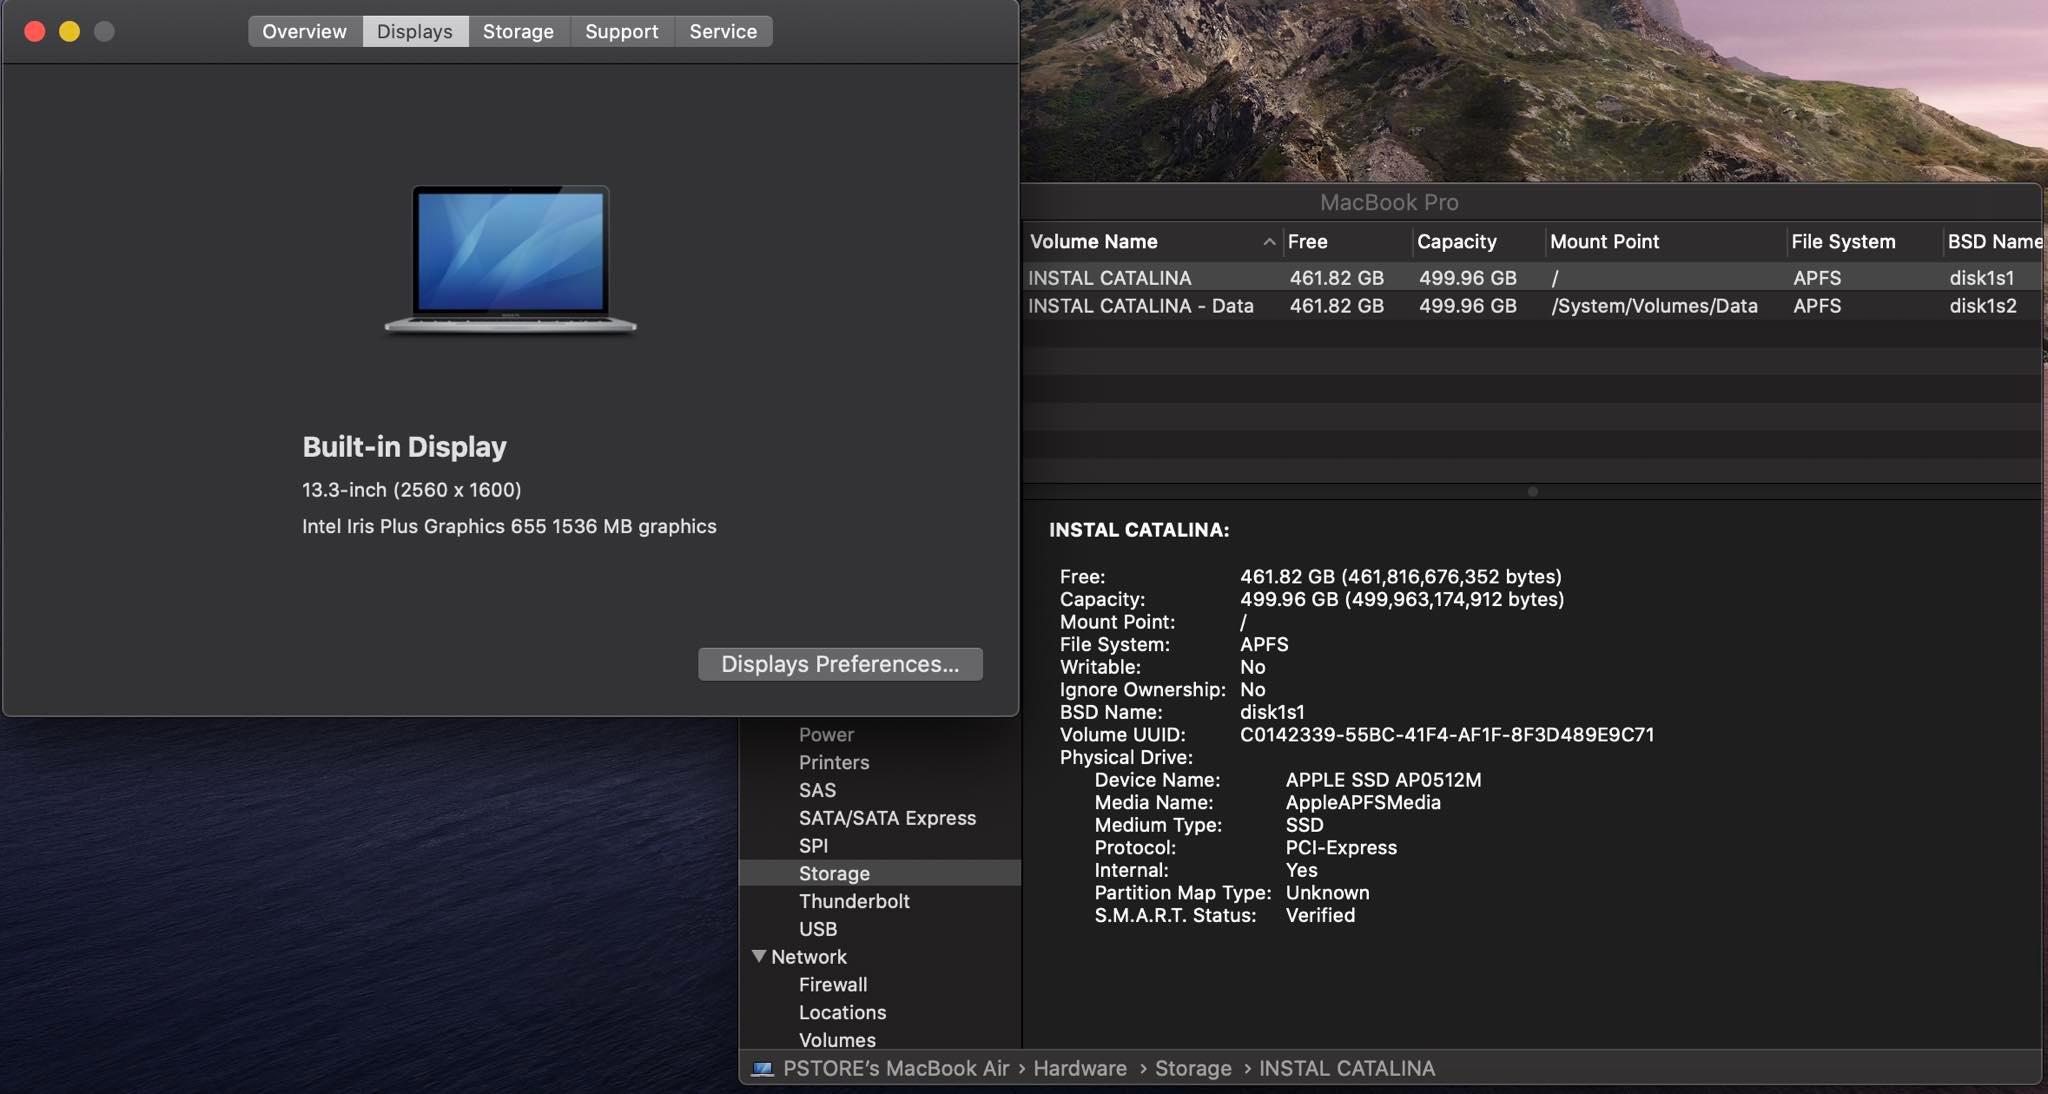The width and height of the screenshot is (2048, 1094).
Task: Open the Support tab
Action: (x=621, y=31)
